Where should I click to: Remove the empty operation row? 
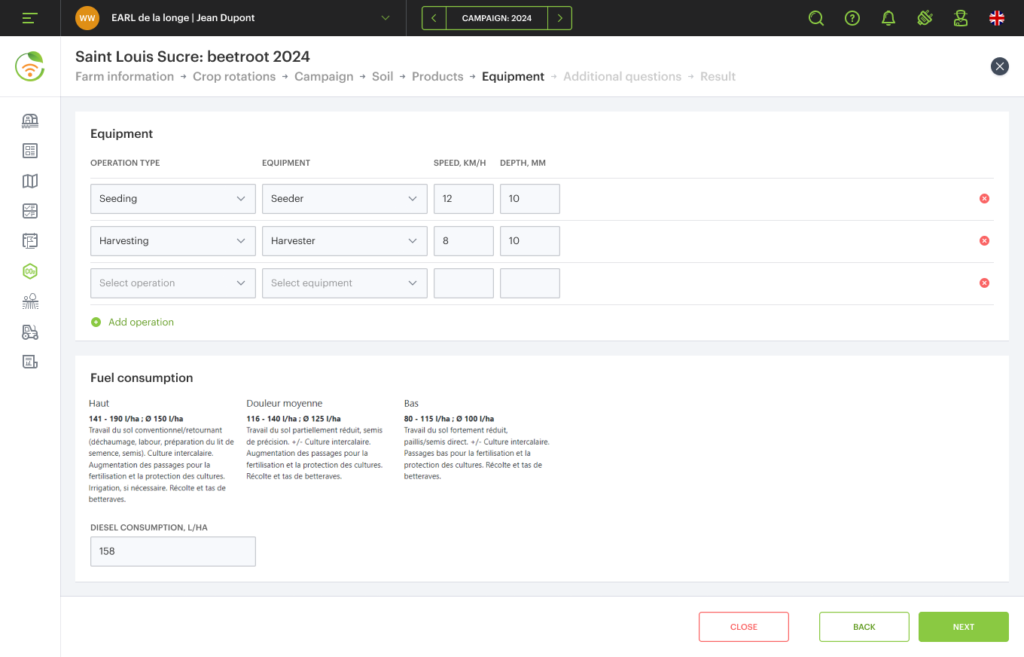(x=984, y=283)
